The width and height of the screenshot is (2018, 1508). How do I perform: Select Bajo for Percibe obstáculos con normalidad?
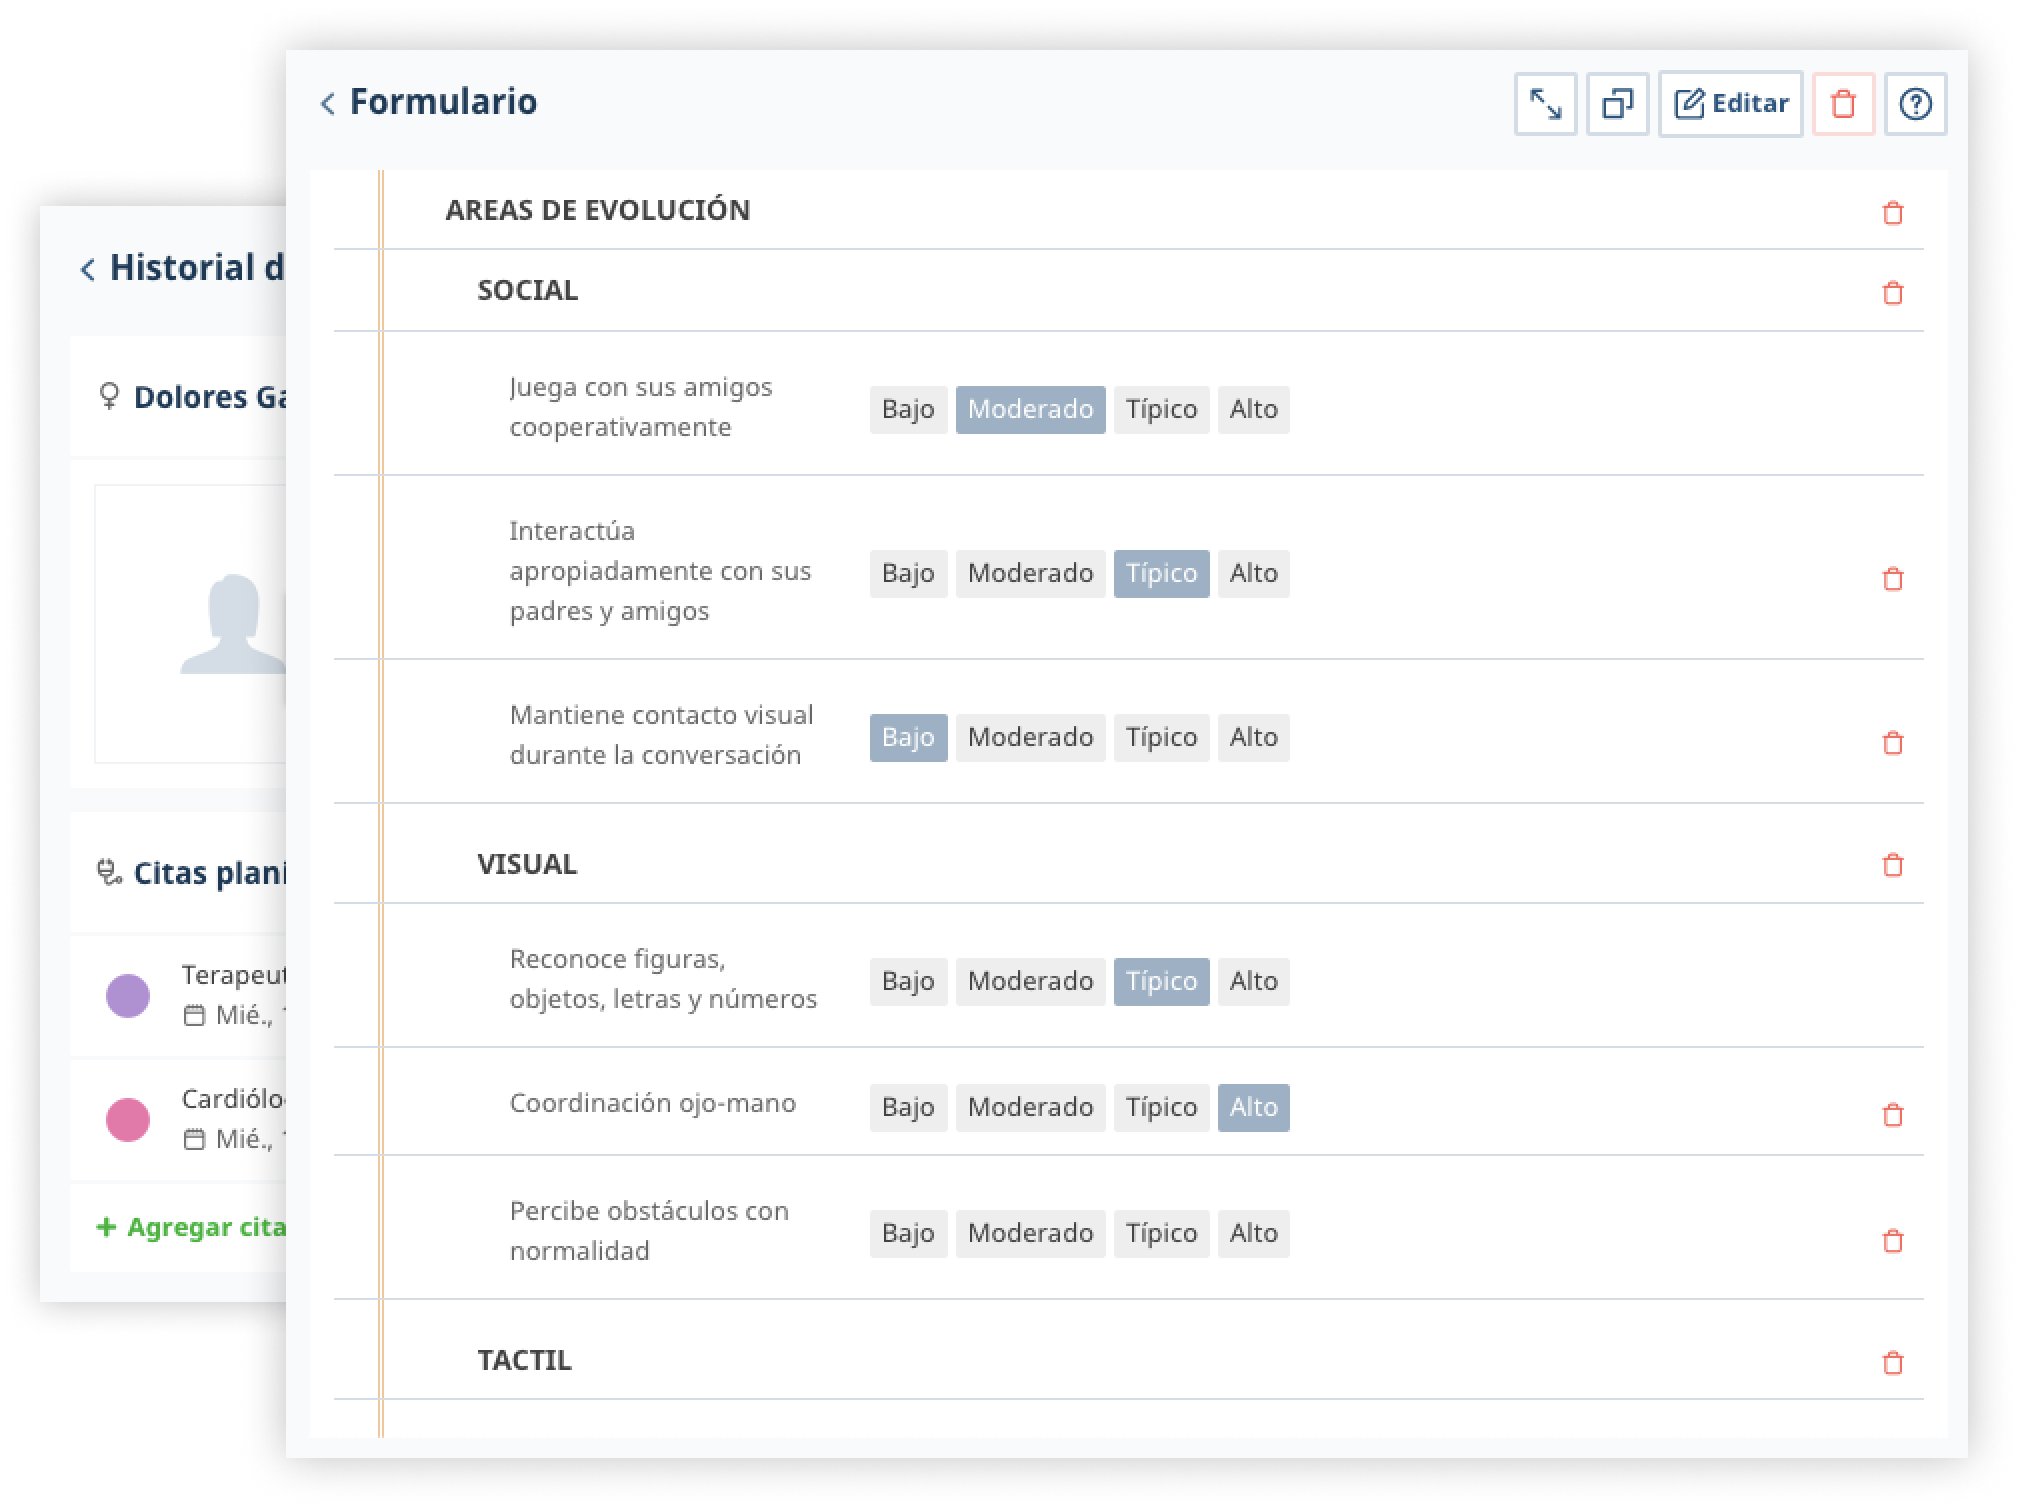tap(907, 1233)
